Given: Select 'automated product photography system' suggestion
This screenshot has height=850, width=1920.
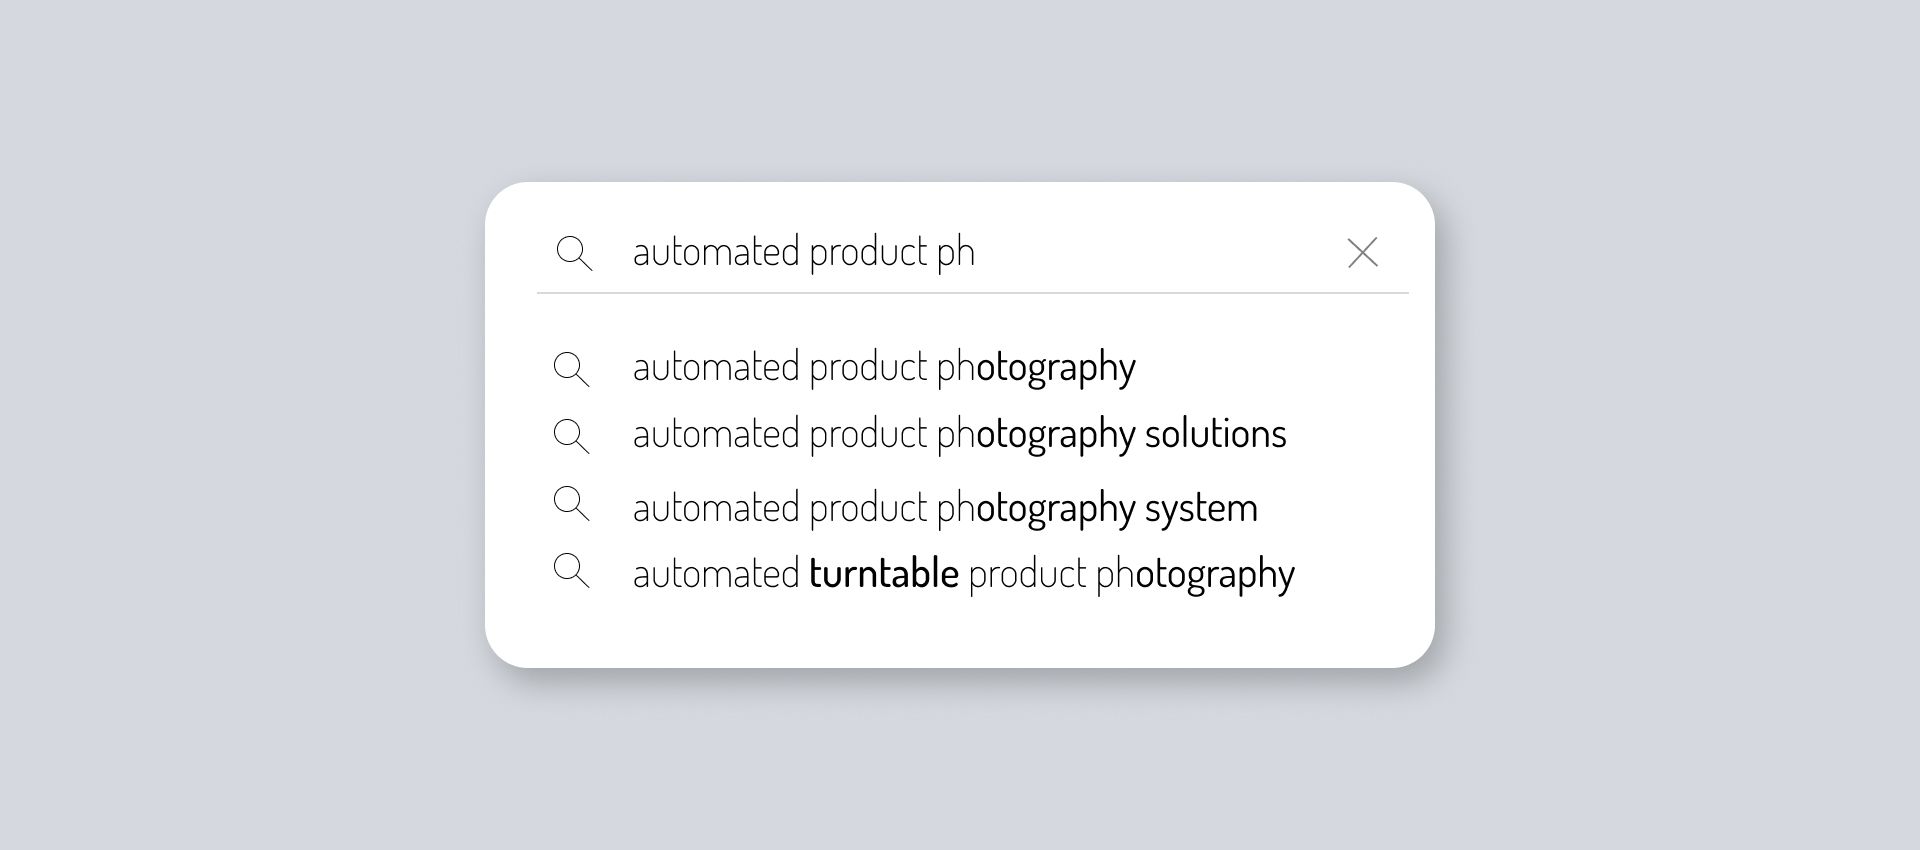Looking at the screenshot, I should (x=945, y=506).
